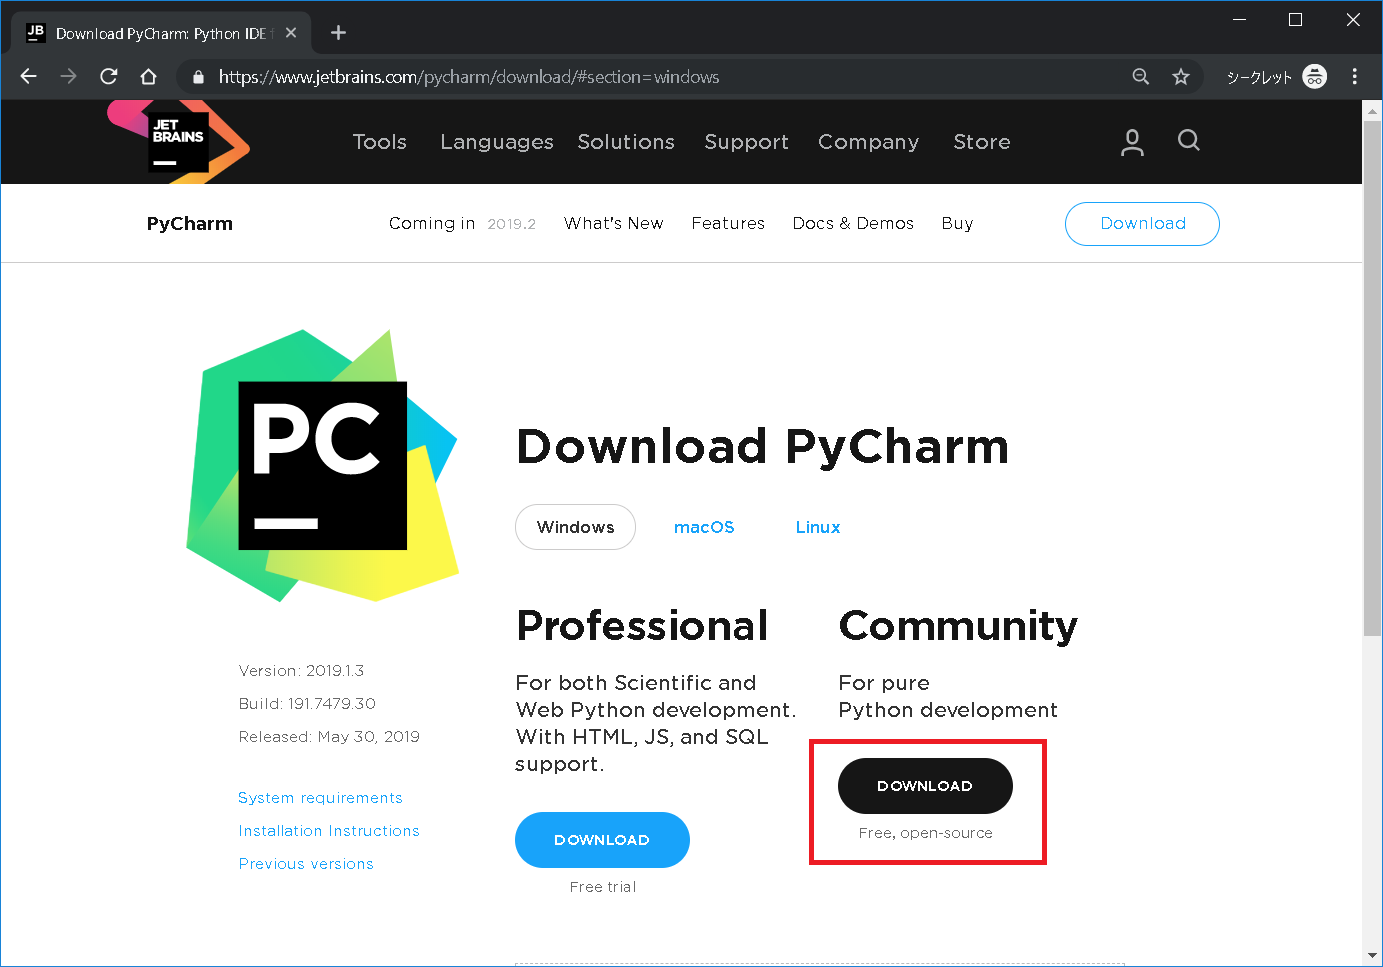Click the Professional heading
The height and width of the screenshot is (967, 1383).
click(x=642, y=626)
